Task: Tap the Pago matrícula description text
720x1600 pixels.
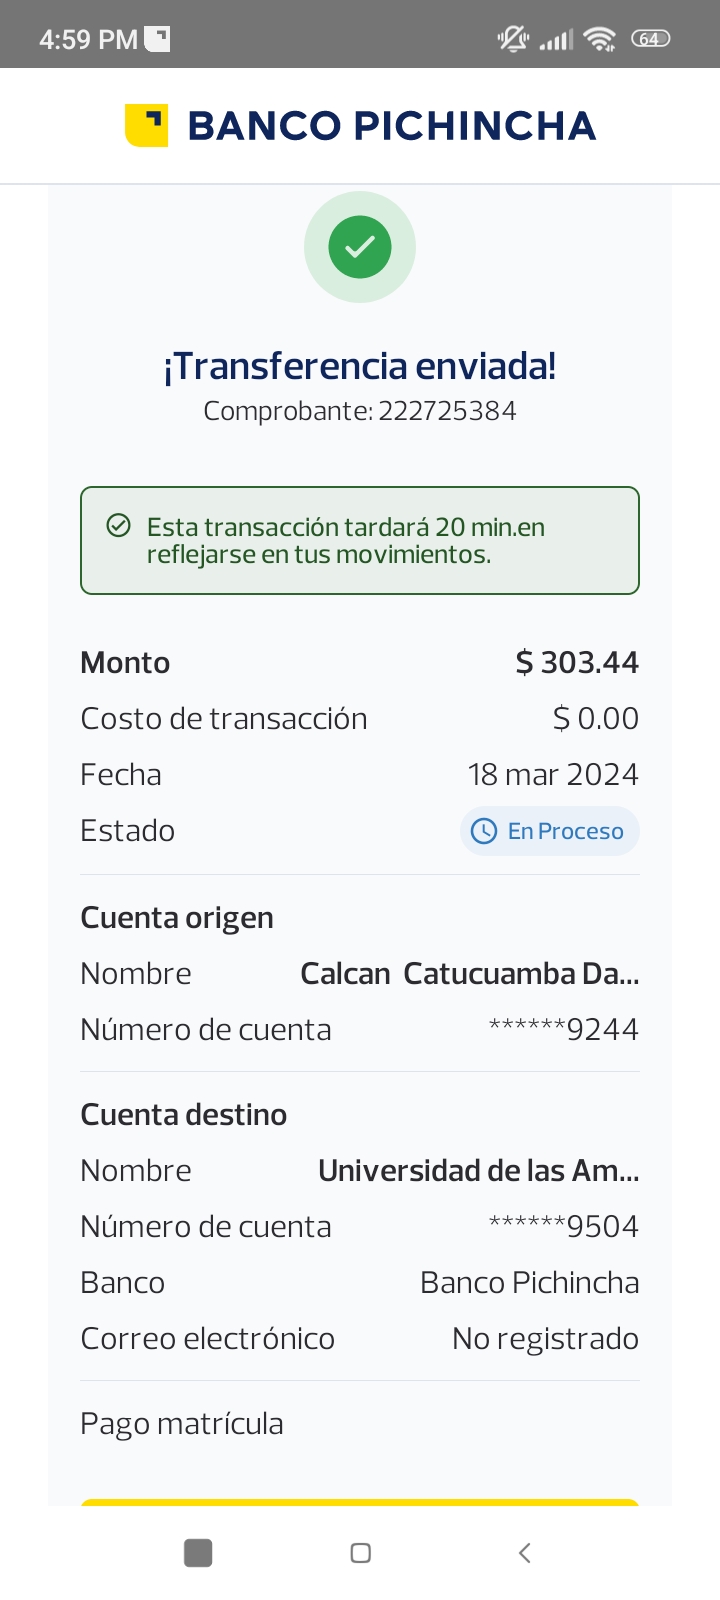Action: pyautogui.click(x=182, y=1424)
